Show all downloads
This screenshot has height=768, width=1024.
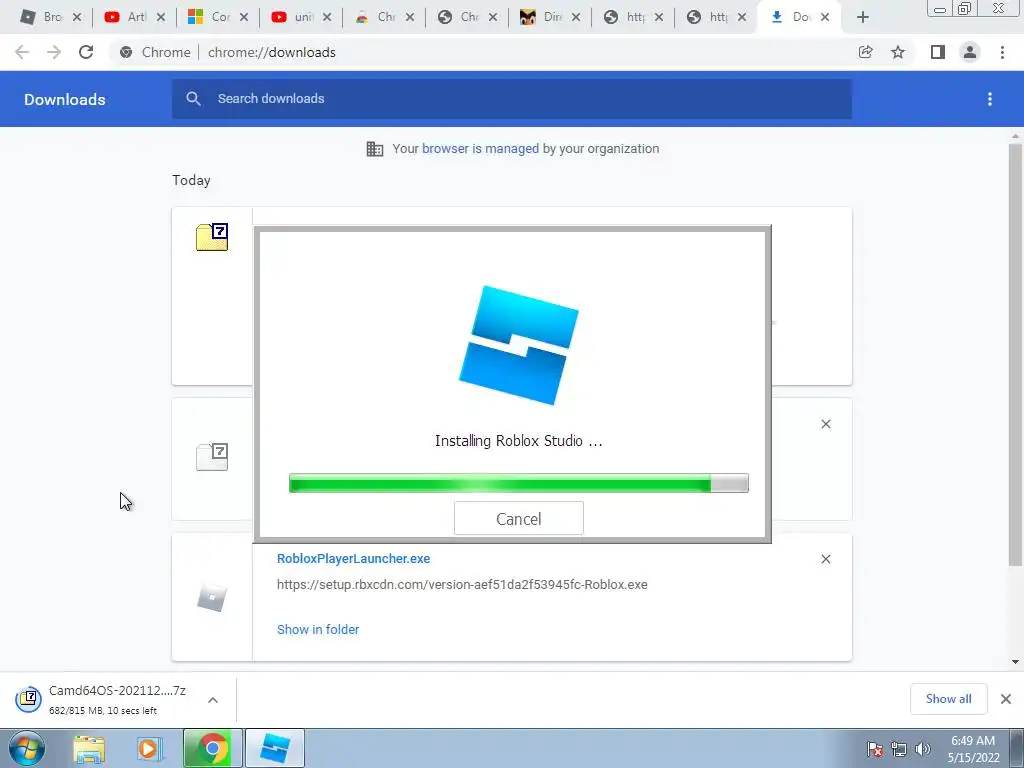(948, 699)
